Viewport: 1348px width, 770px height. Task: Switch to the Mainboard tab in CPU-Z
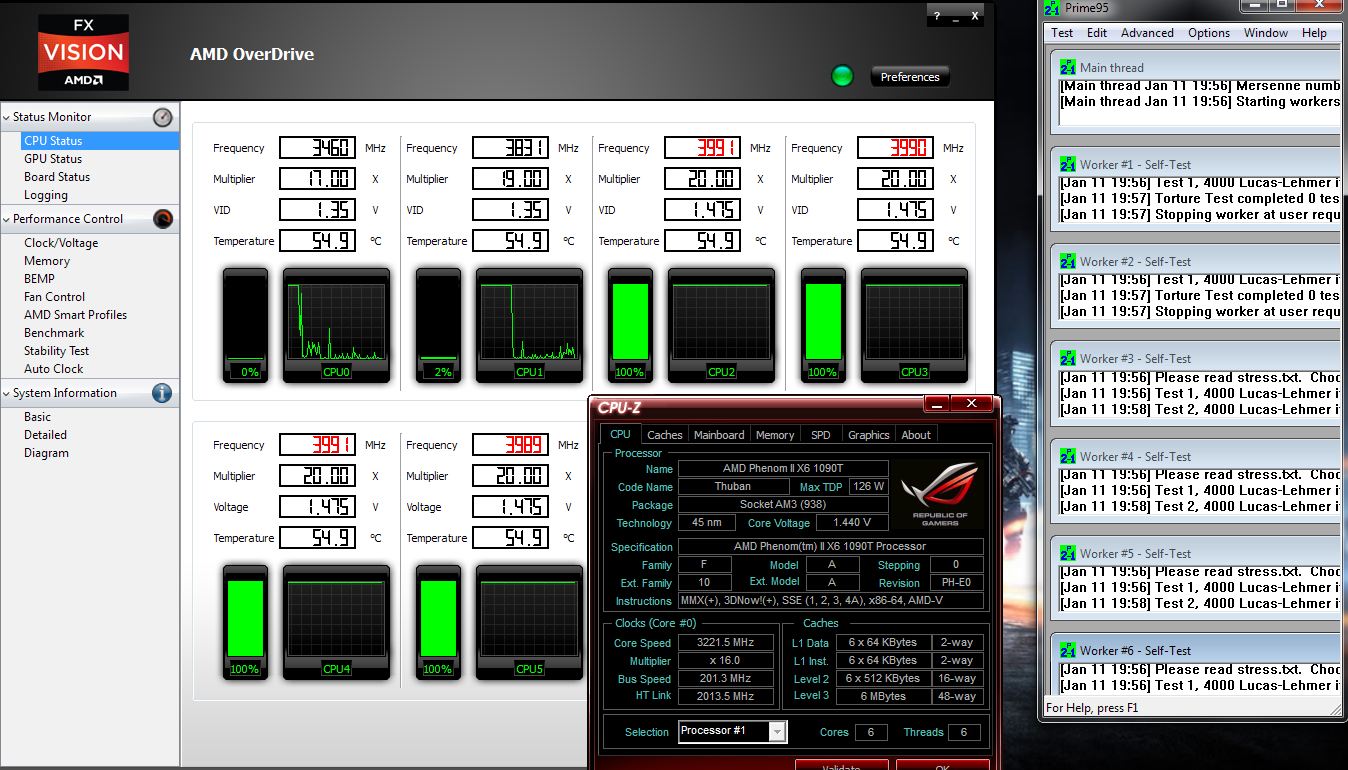click(x=719, y=435)
